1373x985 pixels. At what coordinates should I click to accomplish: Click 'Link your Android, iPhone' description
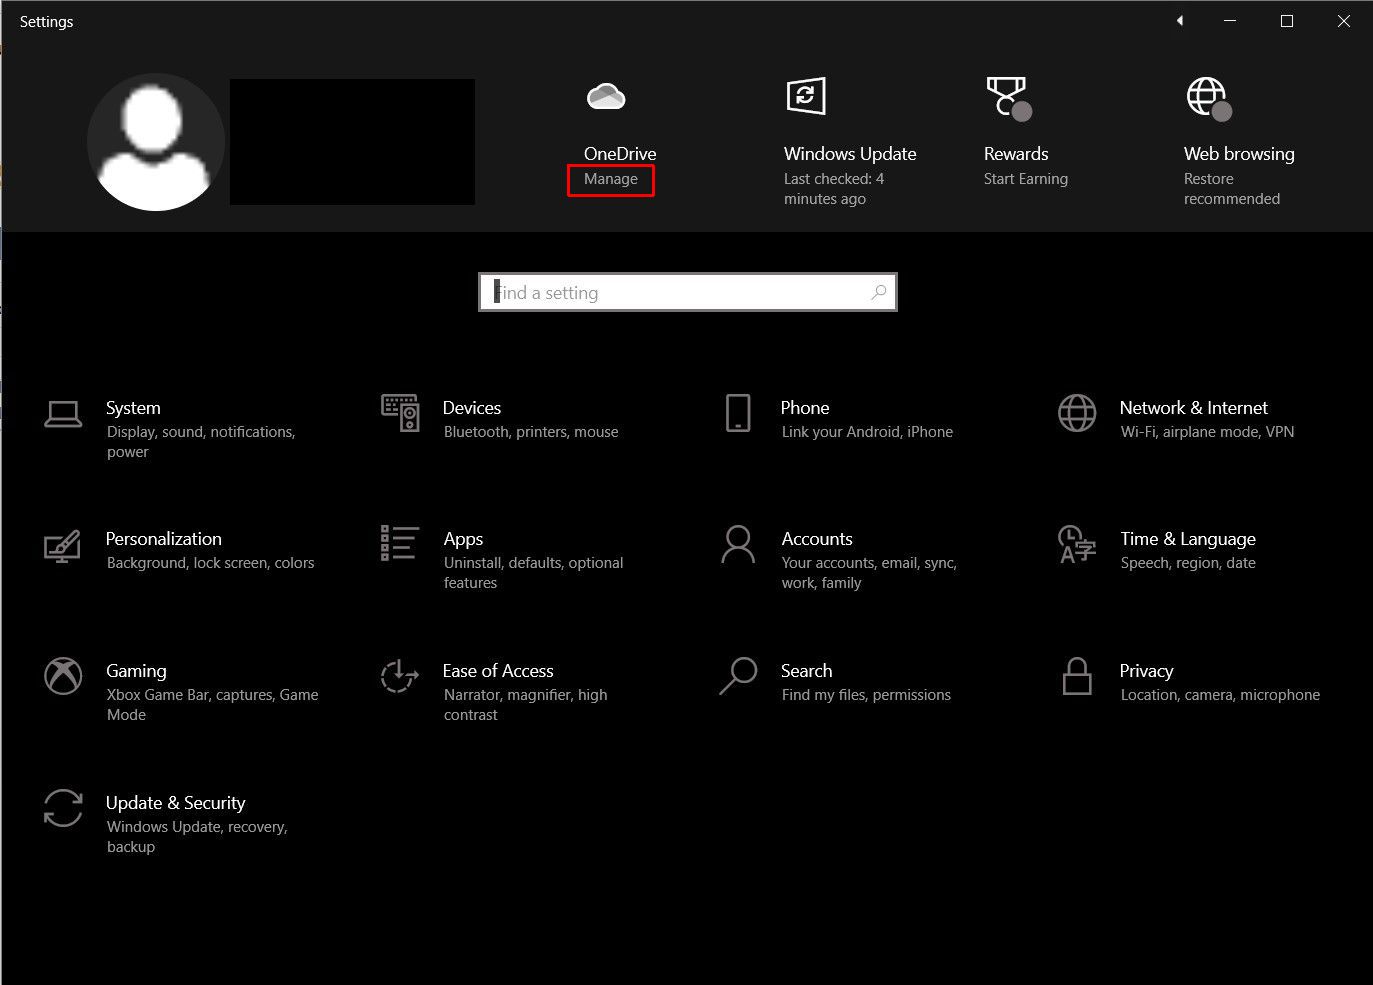click(x=867, y=432)
